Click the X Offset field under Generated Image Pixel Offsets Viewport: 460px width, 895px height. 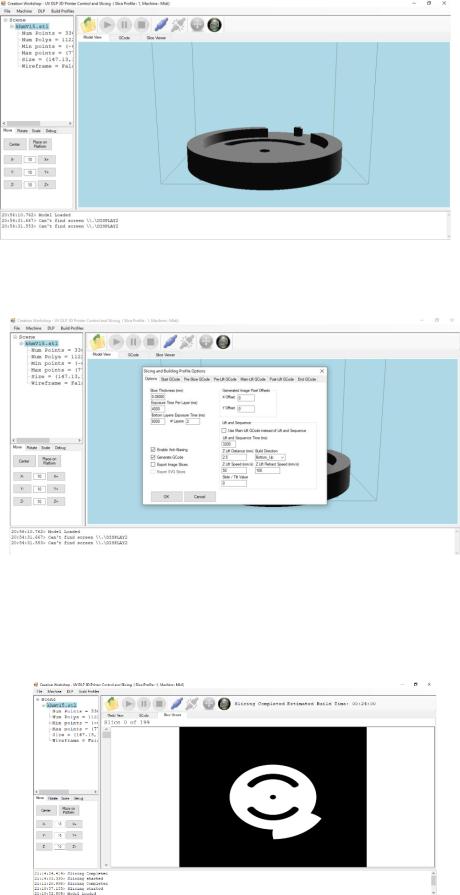click(x=246, y=398)
